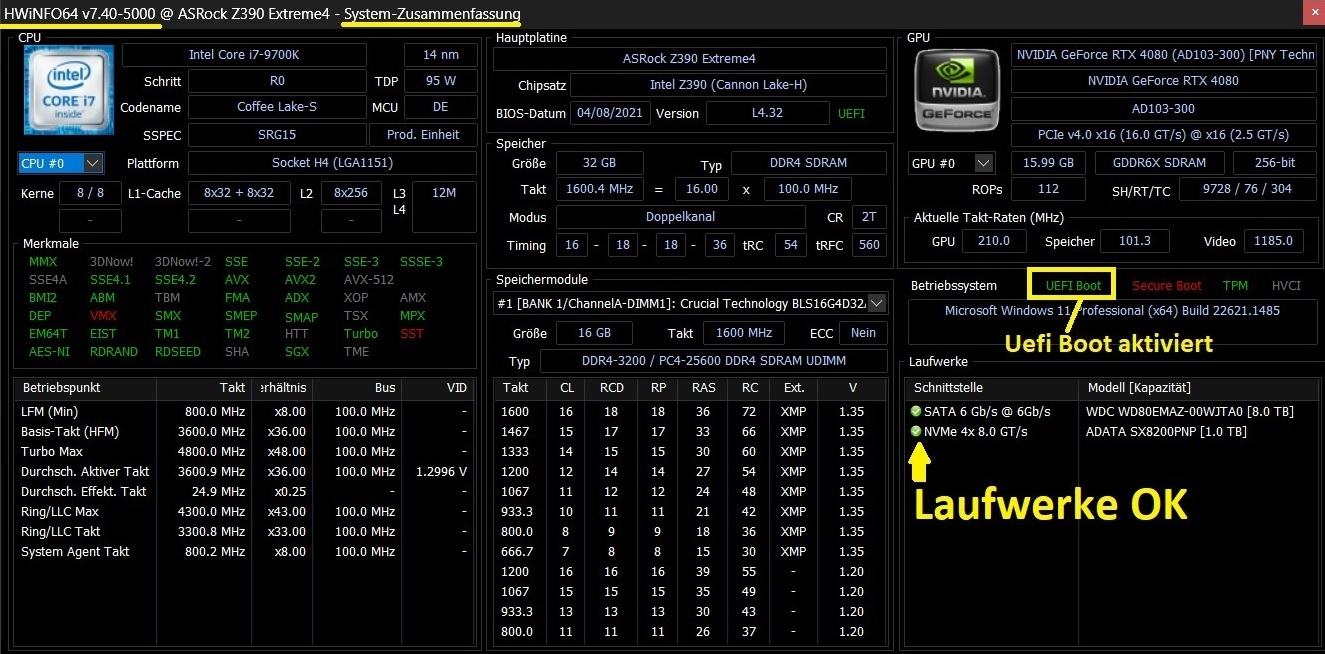Viewport: 1325px width, 654px height.
Task: Click the Microsoft Windows 11 build field
Action: [1112, 322]
